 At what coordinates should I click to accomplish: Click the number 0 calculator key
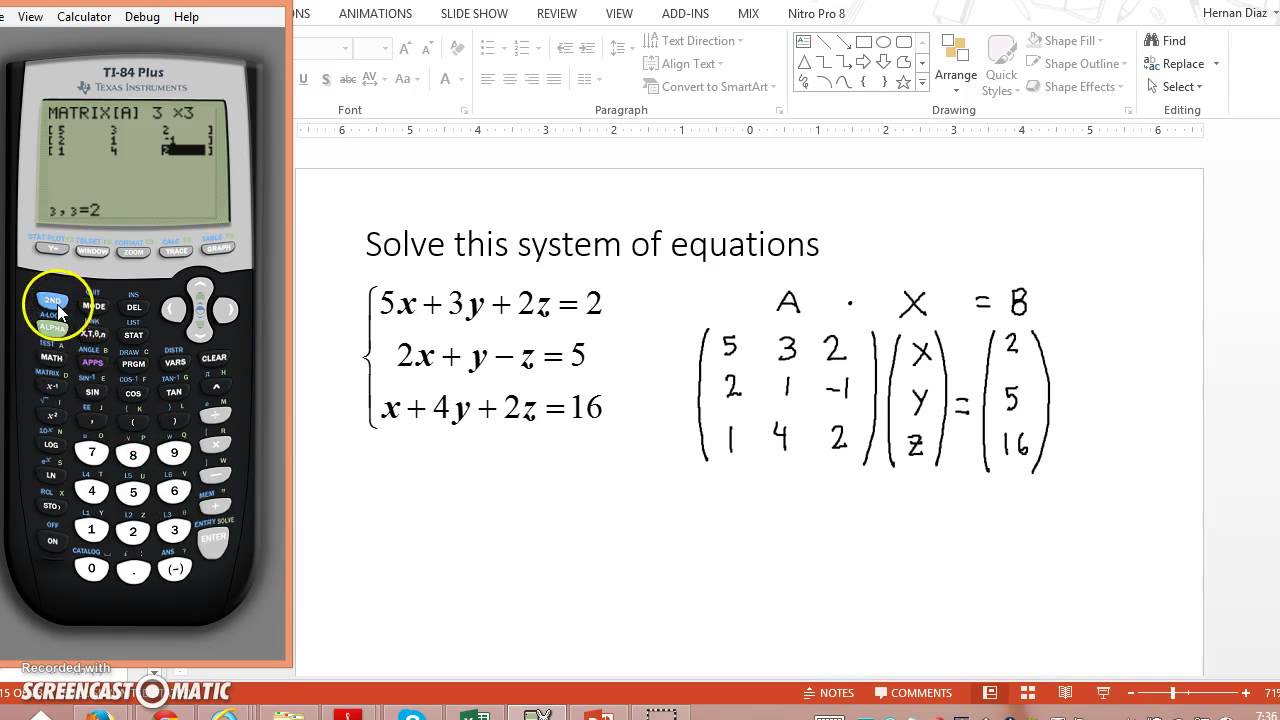92,569
